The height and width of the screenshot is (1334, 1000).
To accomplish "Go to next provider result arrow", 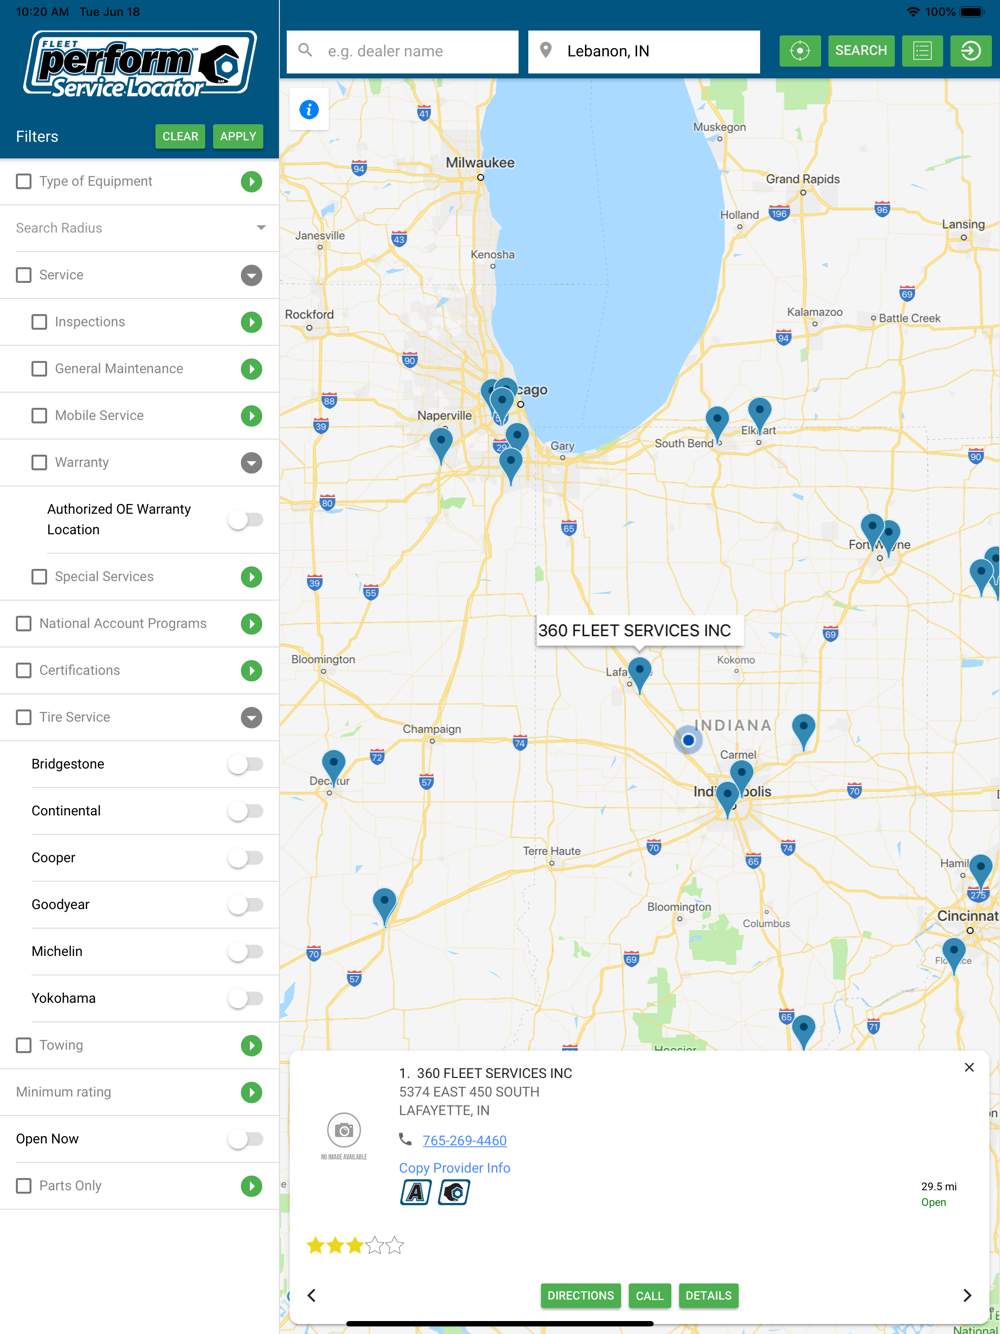I will [x=967, y=1296].
